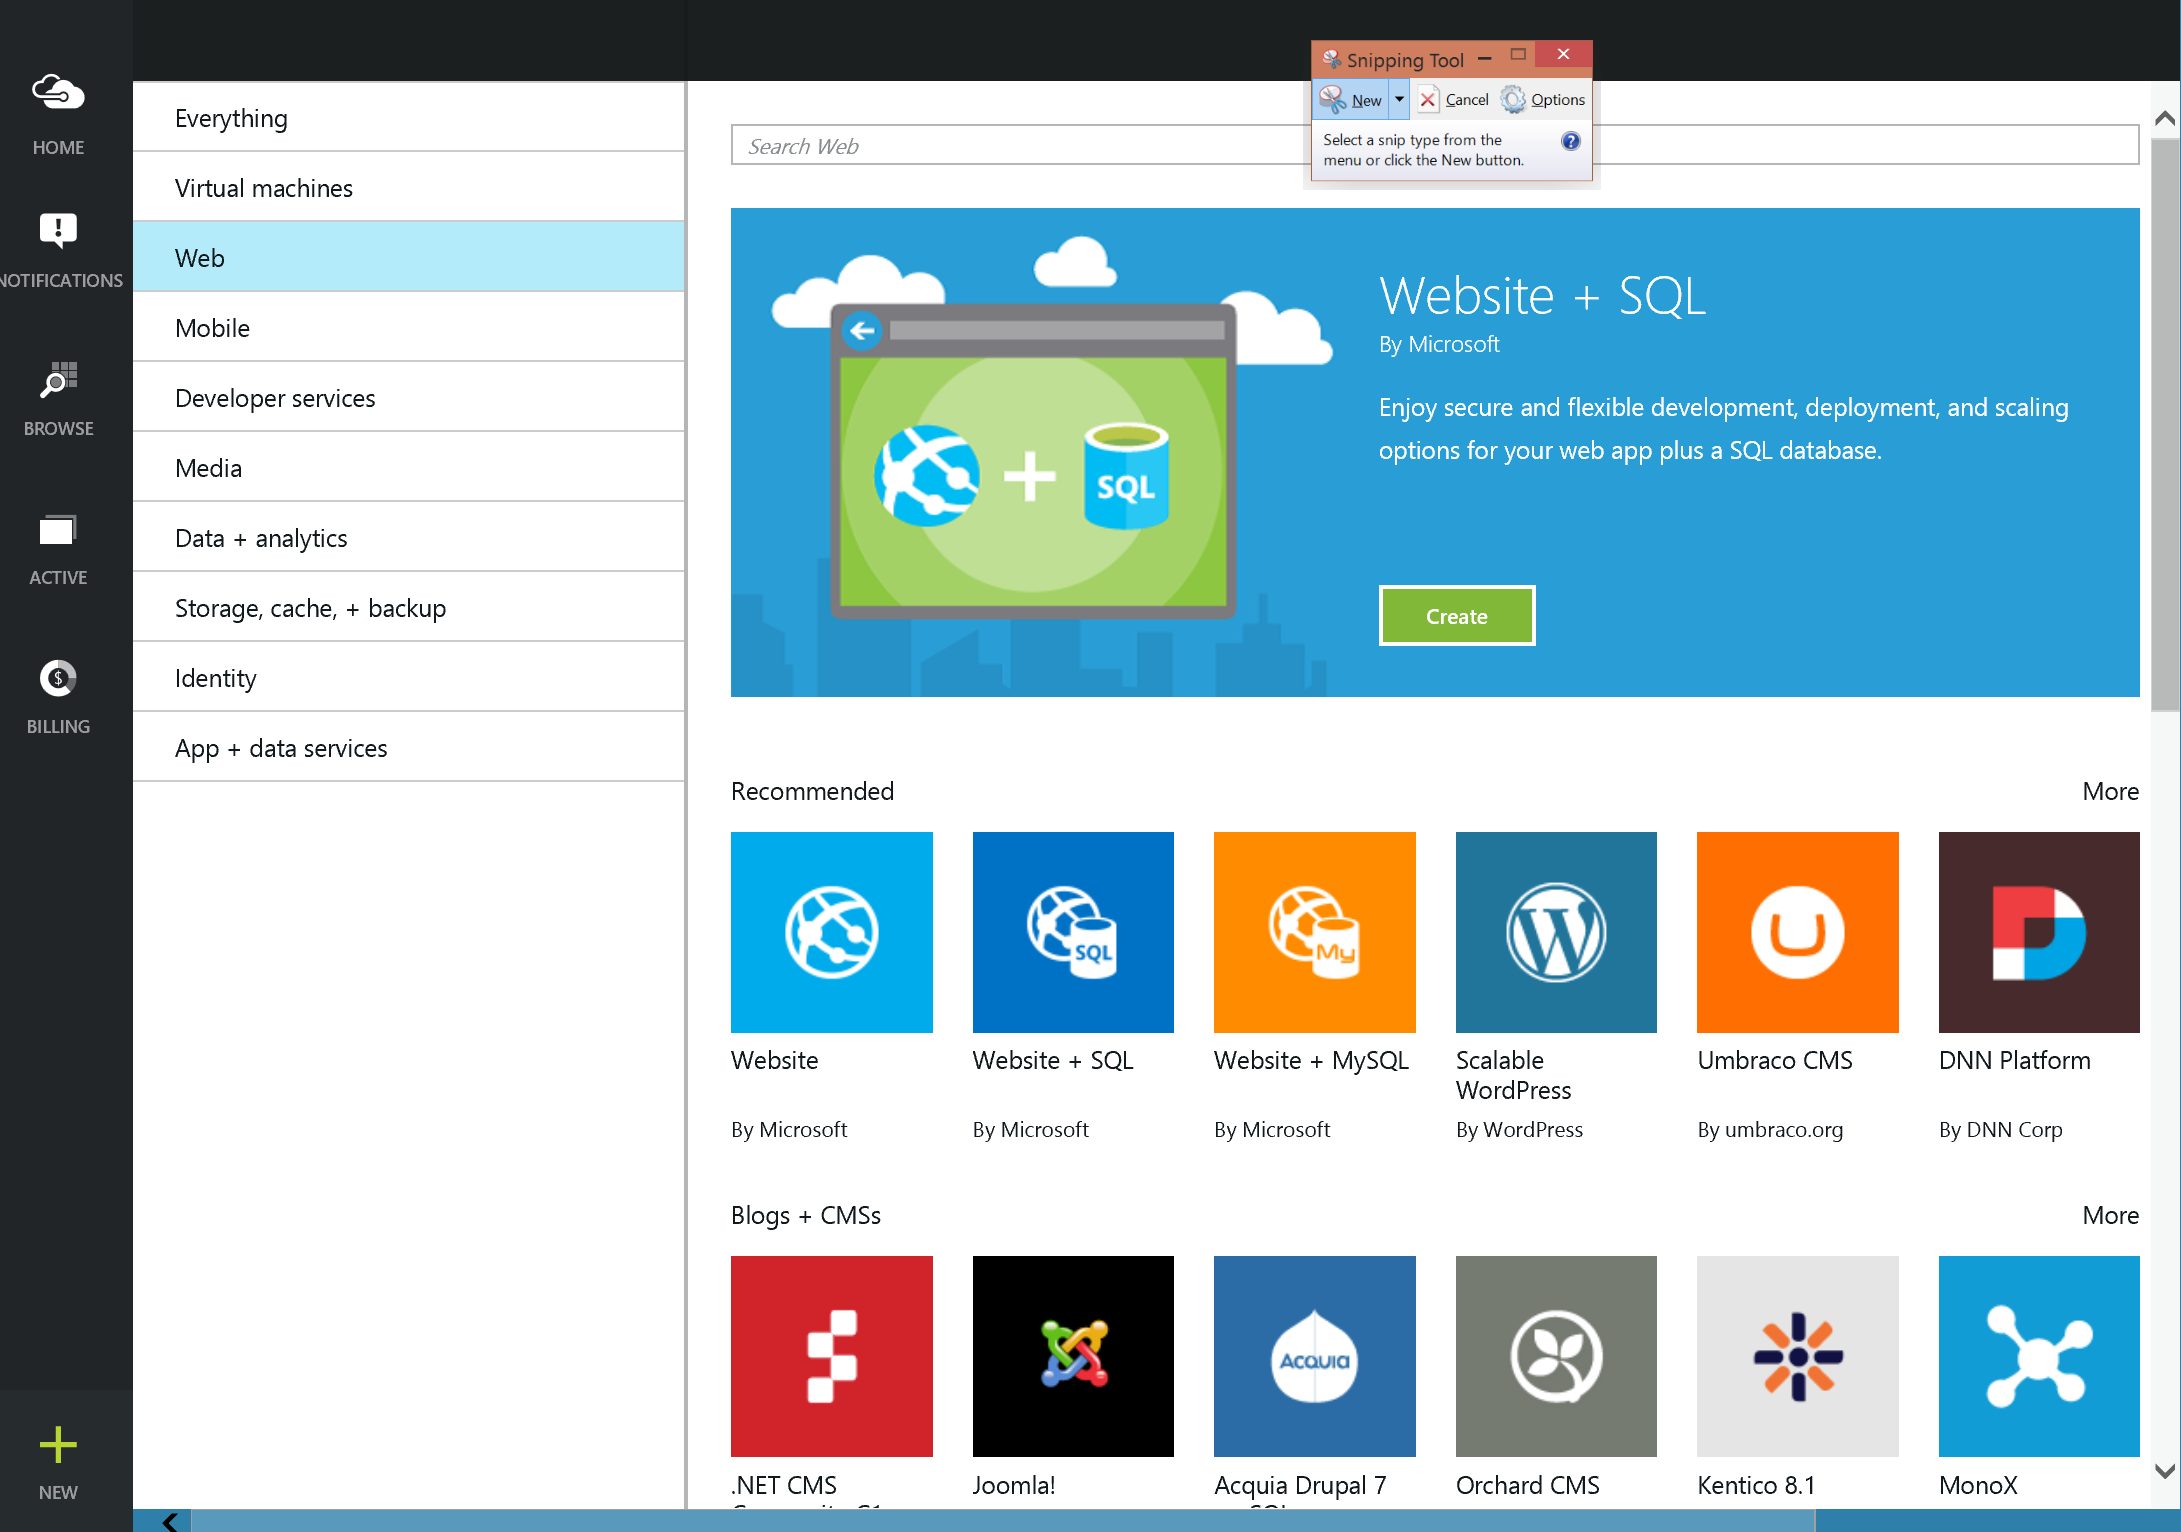Select the Mobile category

(409, 328)
